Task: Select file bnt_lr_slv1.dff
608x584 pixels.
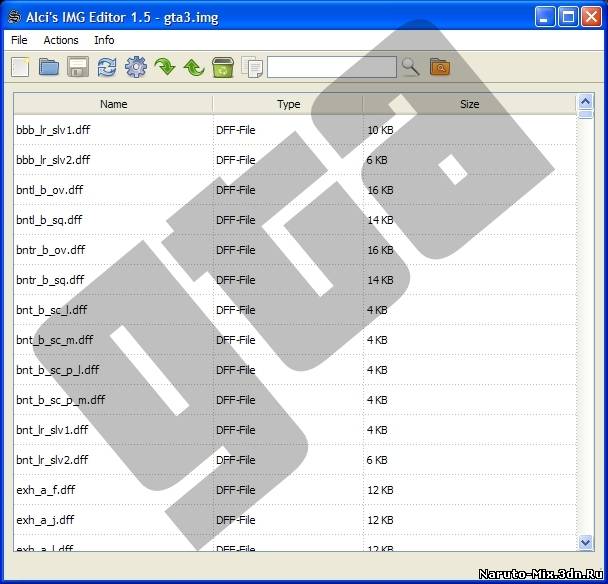Action: pyautogui.click(x=52, y=430)
